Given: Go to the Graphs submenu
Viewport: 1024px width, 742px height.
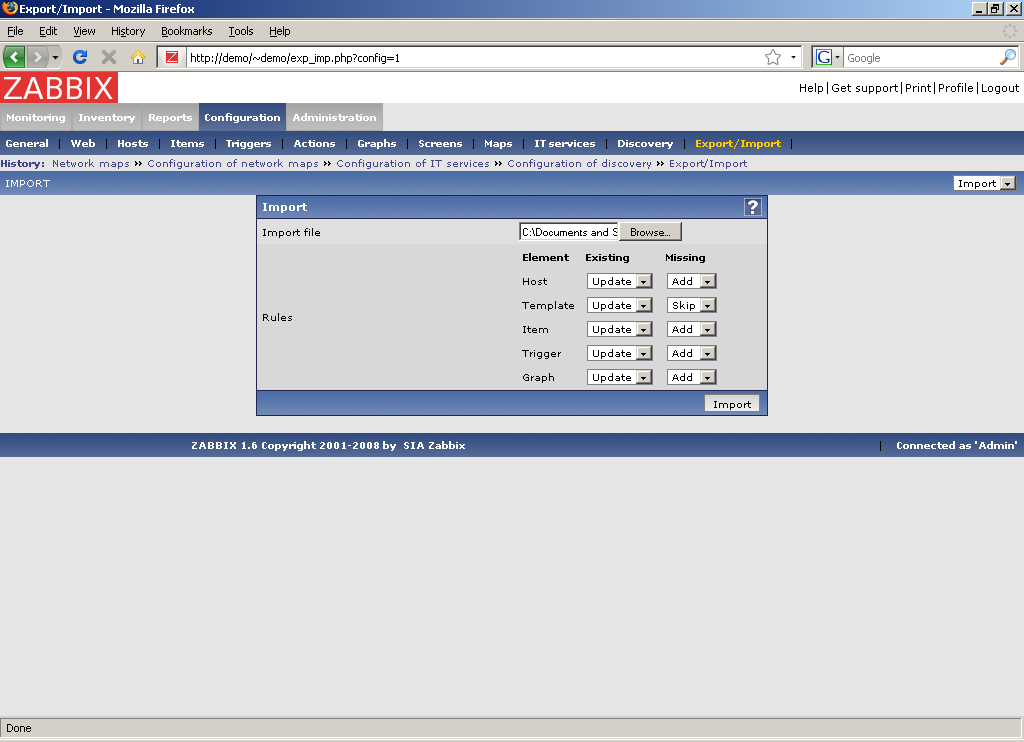Looking at the screenshot, I should pos(377,144).
